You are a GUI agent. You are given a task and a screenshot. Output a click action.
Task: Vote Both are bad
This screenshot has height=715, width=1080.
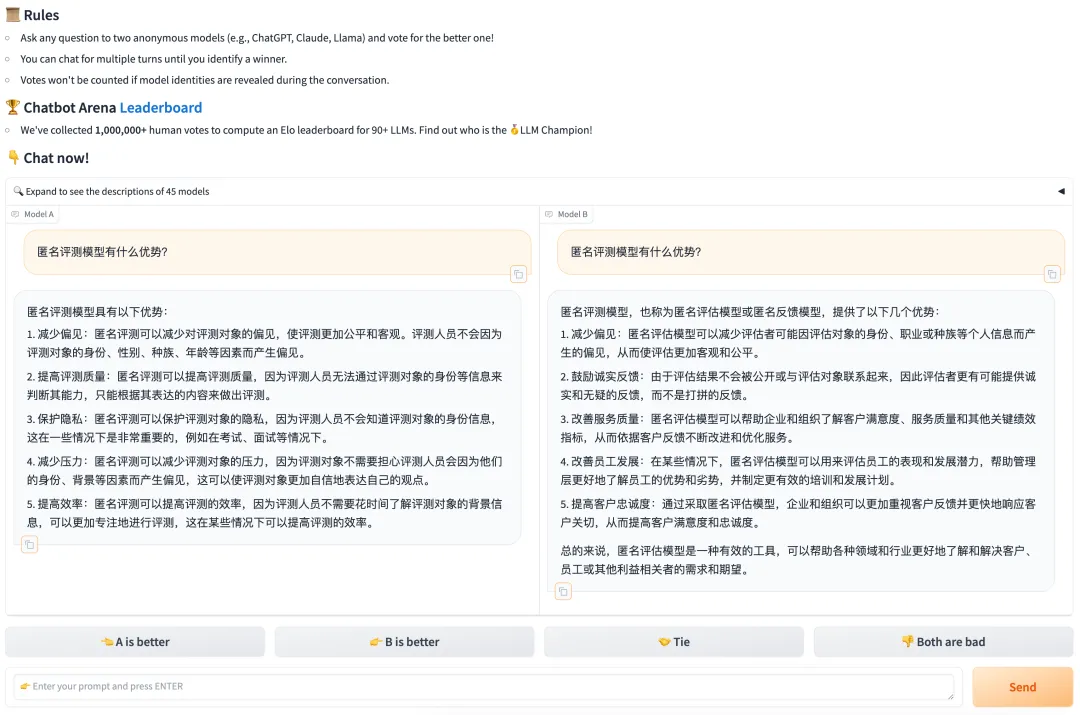pos(943,642)
